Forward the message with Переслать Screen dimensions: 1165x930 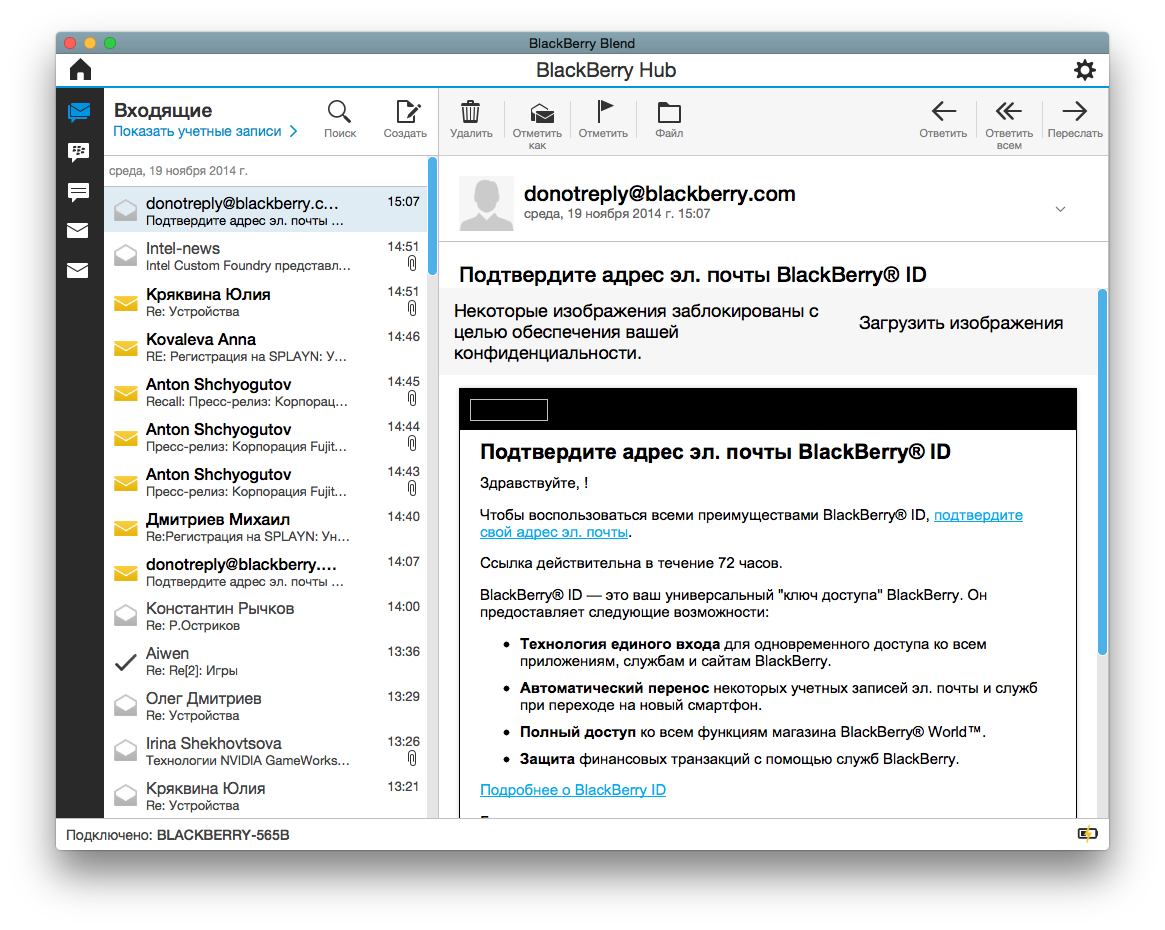1075,119
